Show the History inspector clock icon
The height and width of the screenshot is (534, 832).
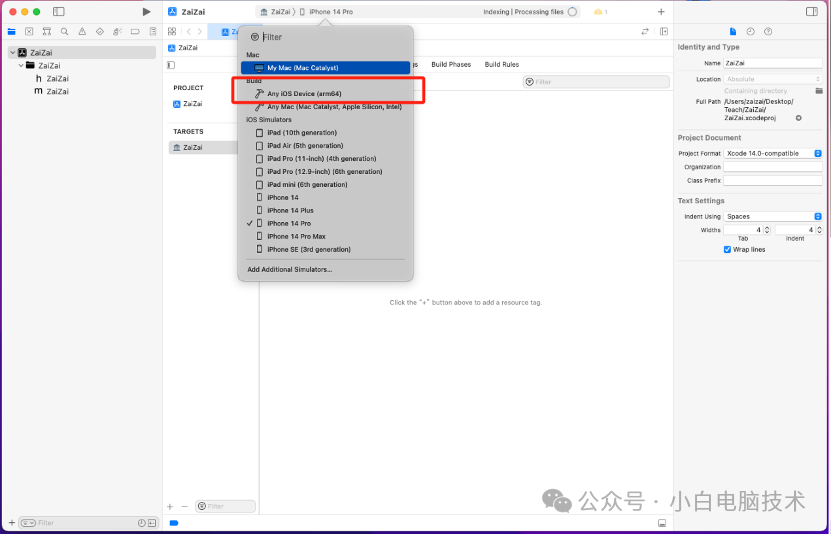coord(750,32)
